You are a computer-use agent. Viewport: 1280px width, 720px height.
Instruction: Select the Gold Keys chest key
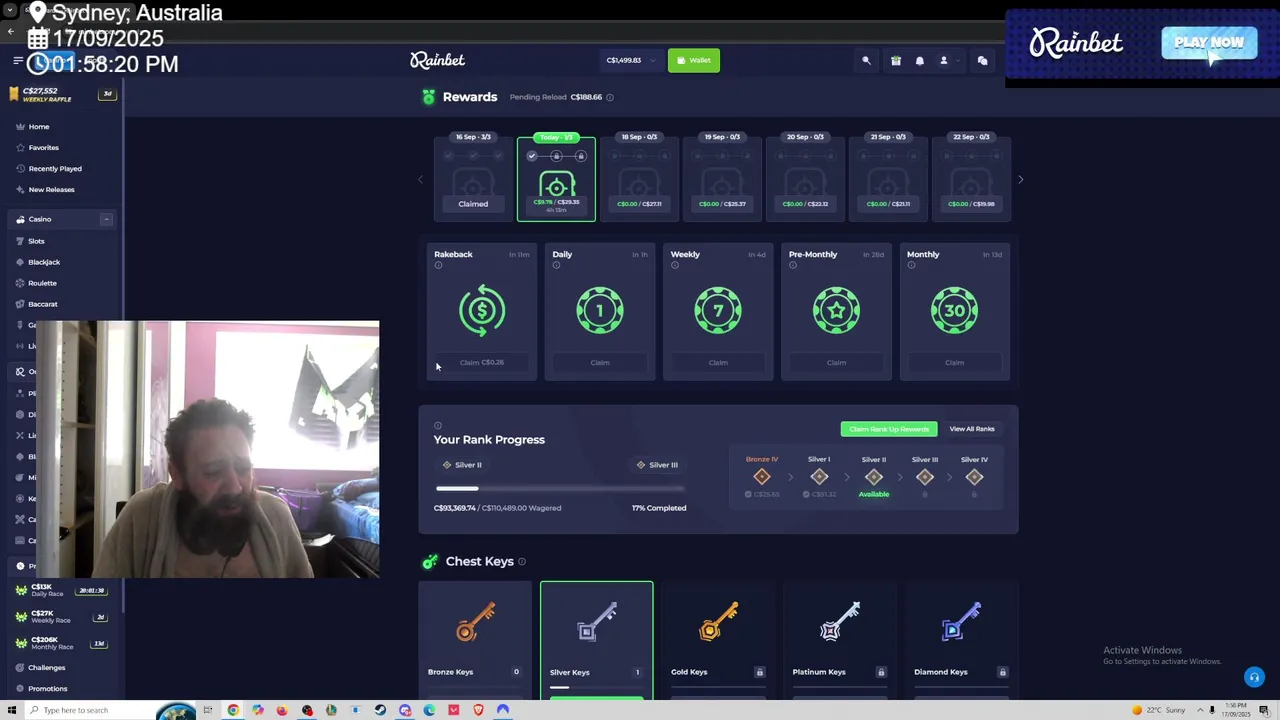pyautogui.click(x=718, y=640)
